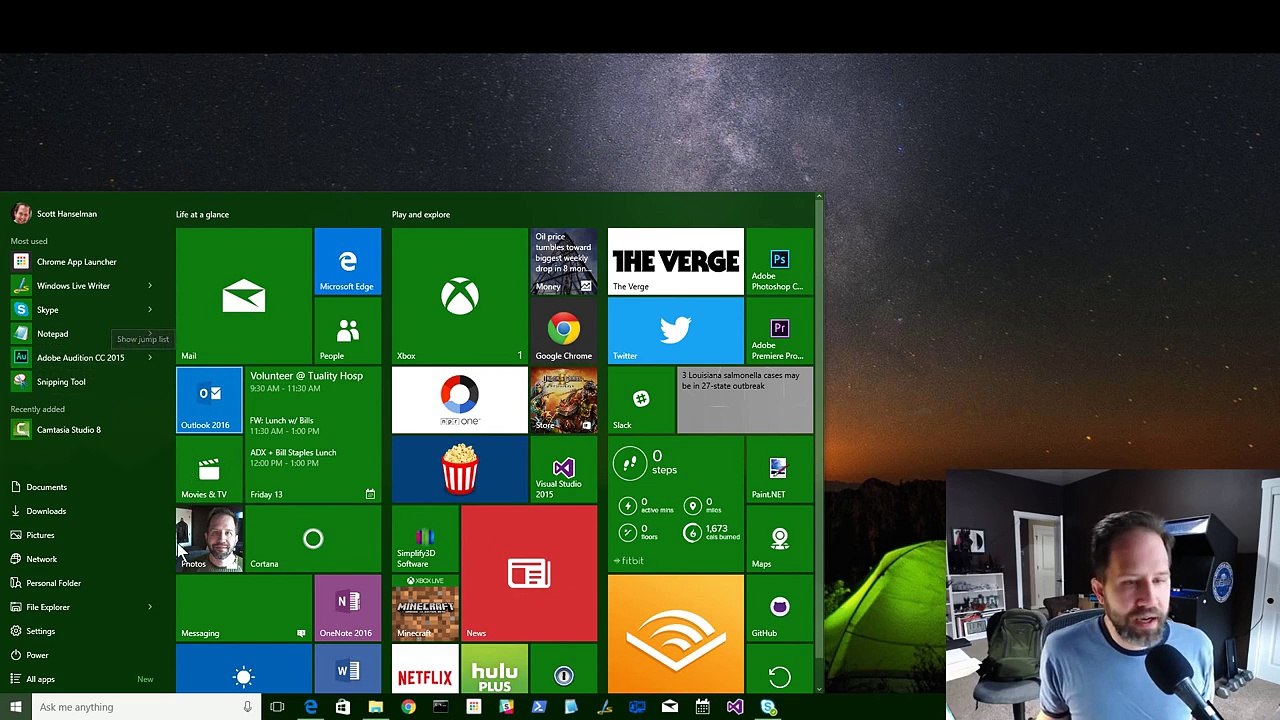The height and width of the screenshot is (720, 1280).
Task: Open Task View on the taskbar
Action: click(277, 707)
